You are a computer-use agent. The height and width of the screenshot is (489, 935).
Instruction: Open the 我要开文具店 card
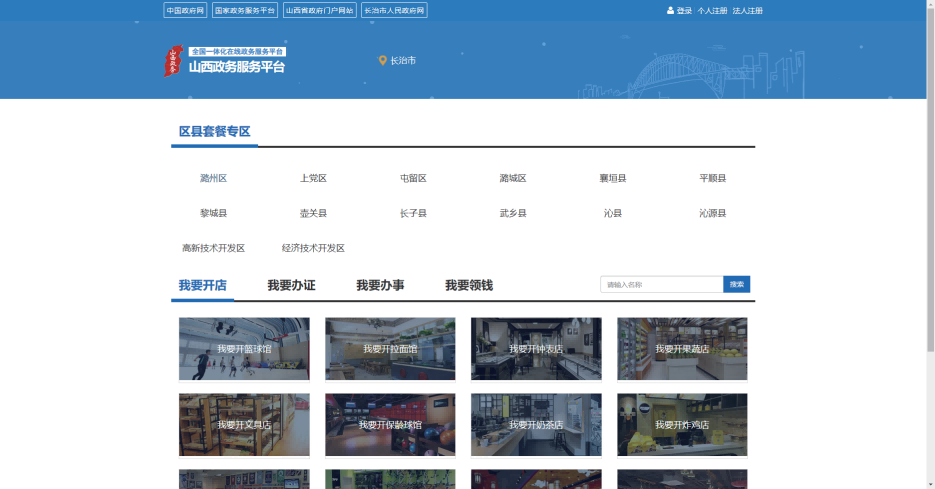point(244,425)
